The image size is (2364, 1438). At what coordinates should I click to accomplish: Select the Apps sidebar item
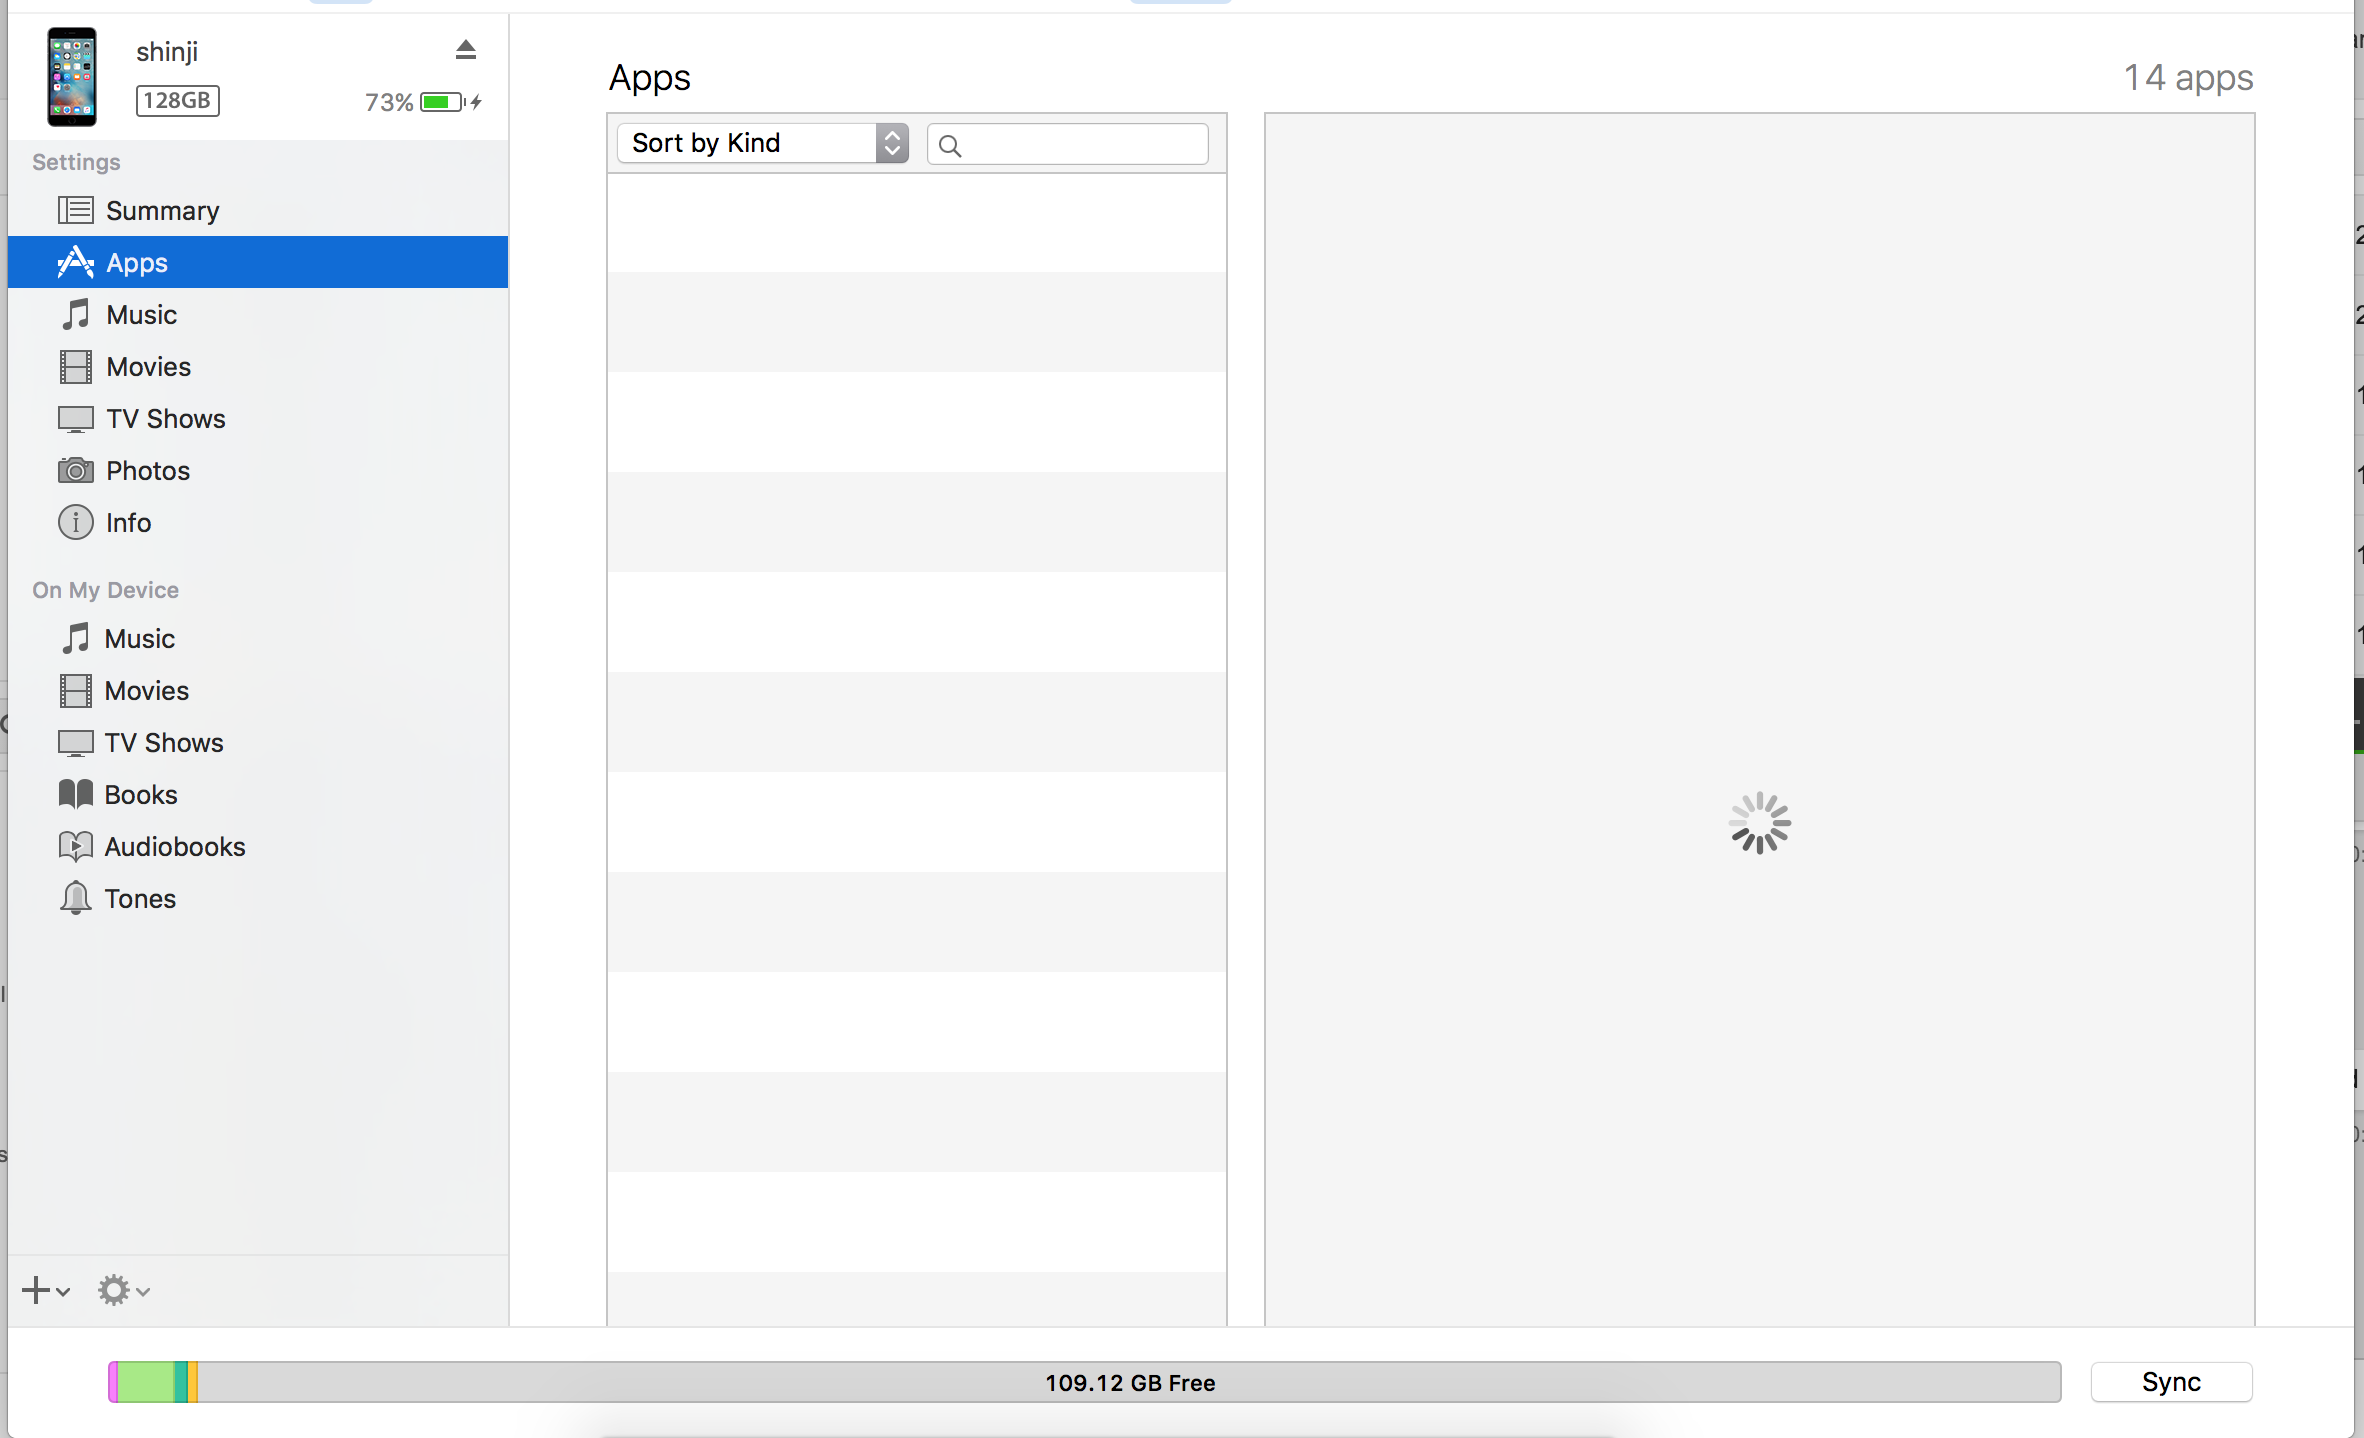point(137,263)
